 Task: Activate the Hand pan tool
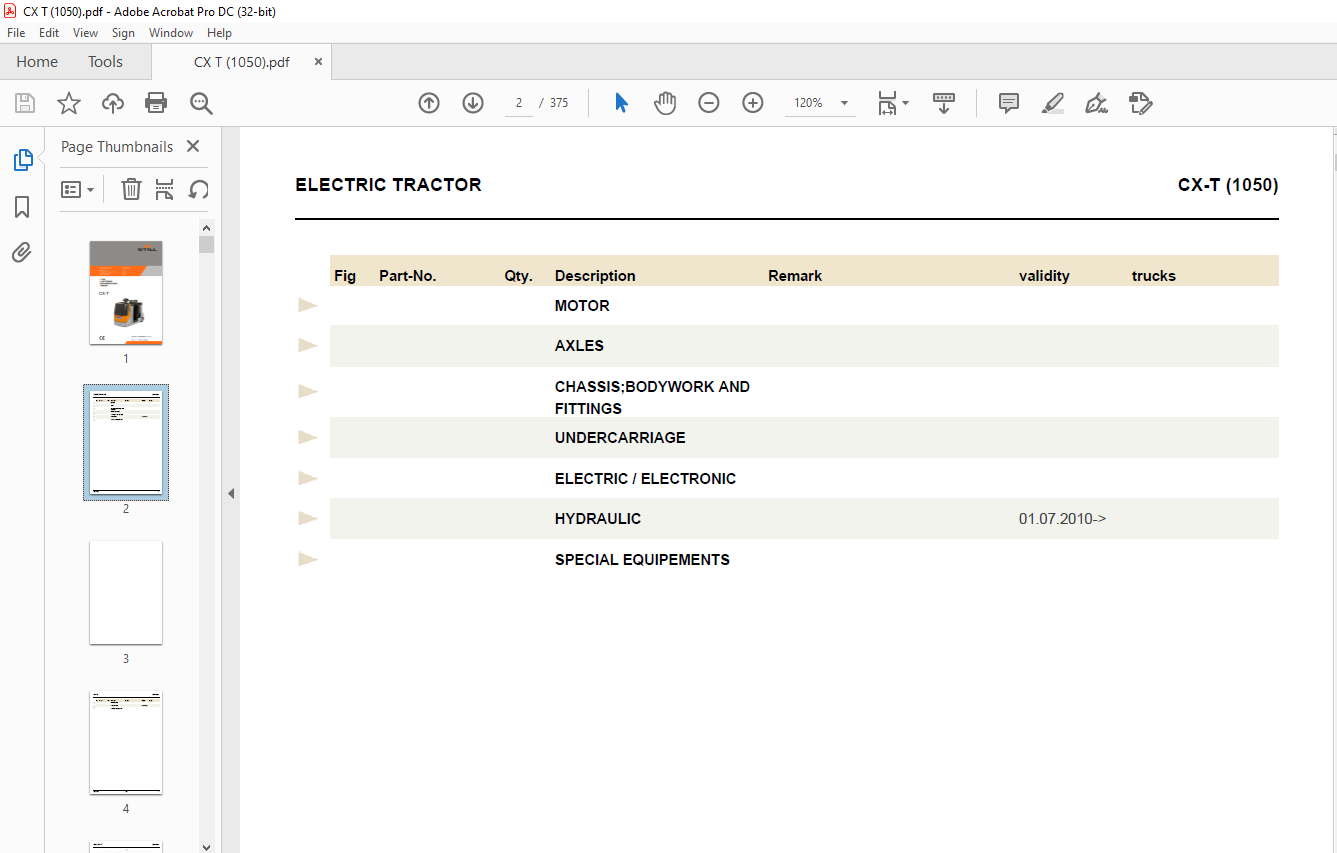[x=665, y=103]
